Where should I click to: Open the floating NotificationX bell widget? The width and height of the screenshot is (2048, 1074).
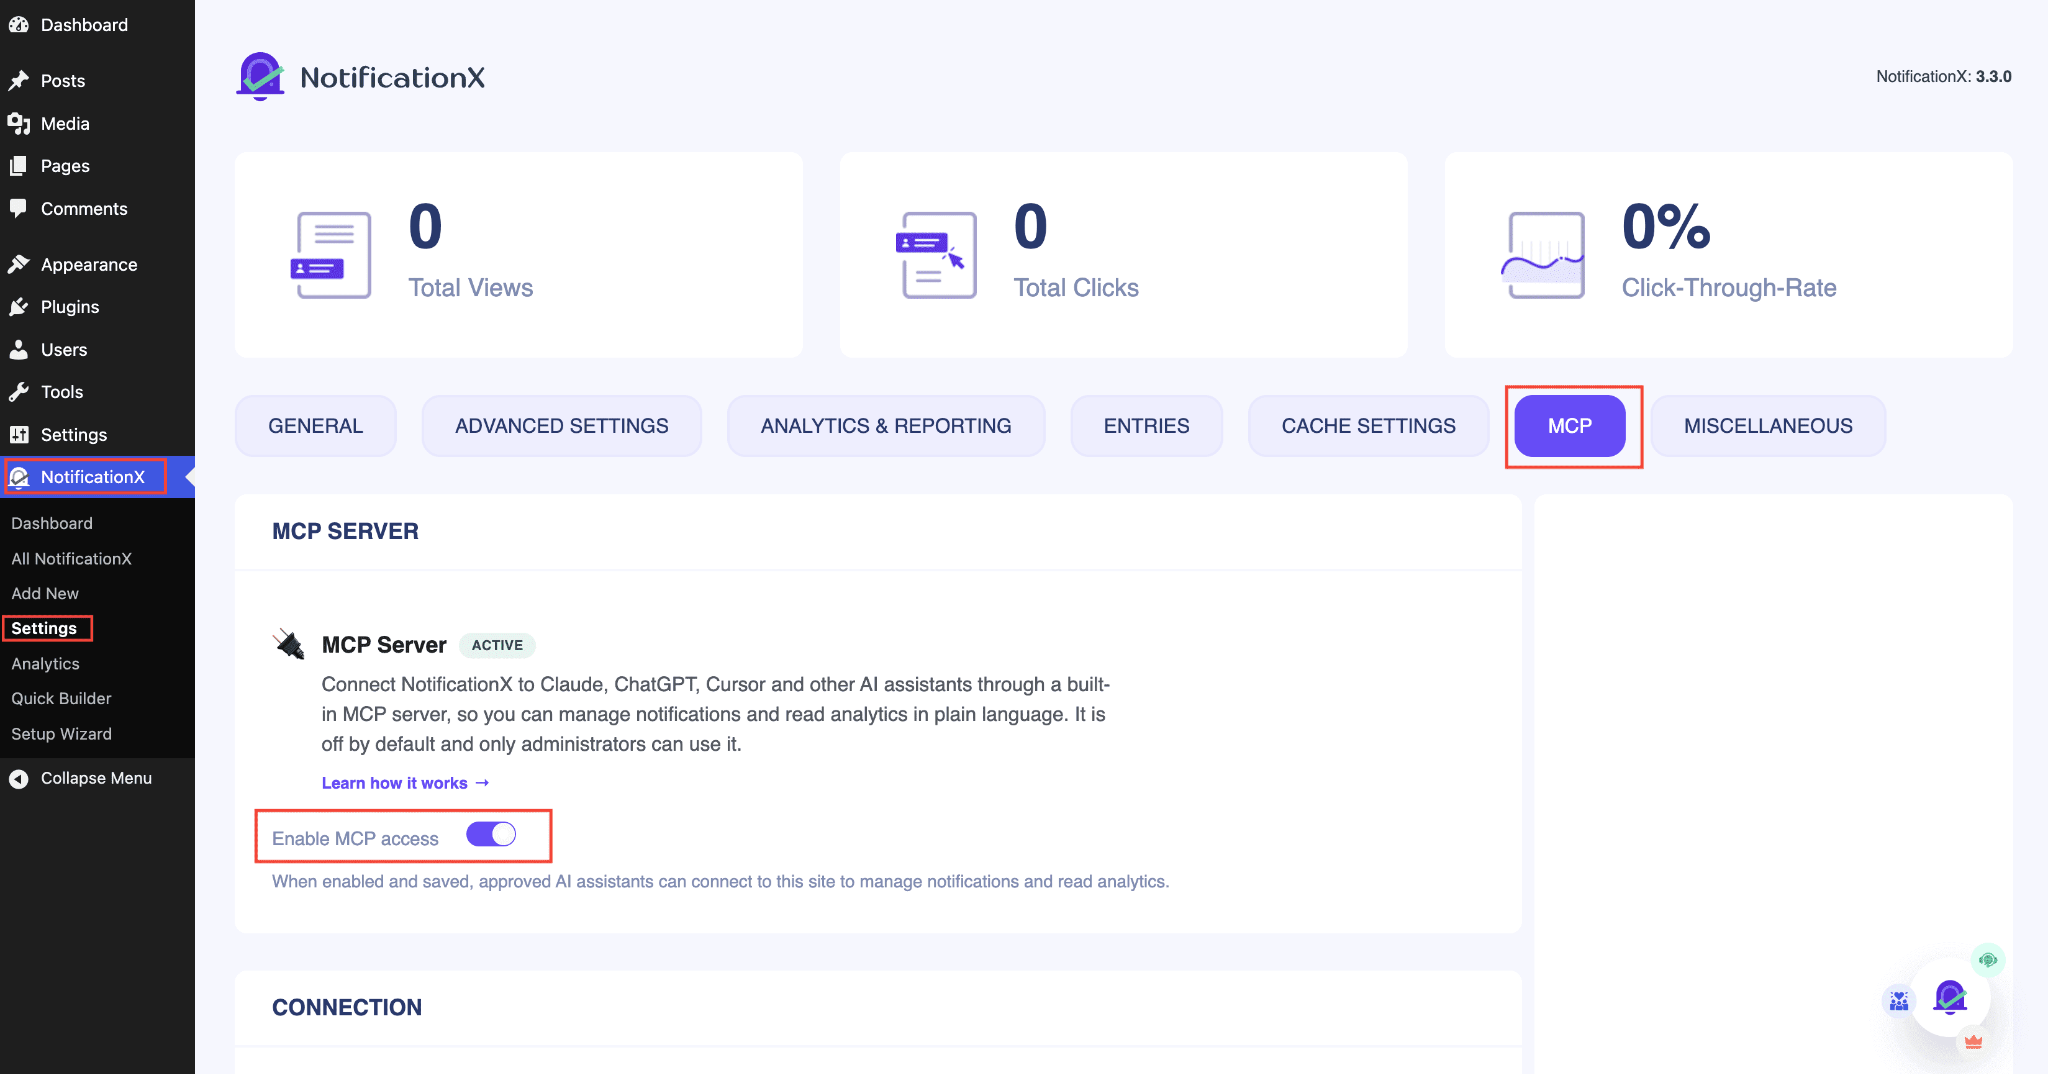1950,997
